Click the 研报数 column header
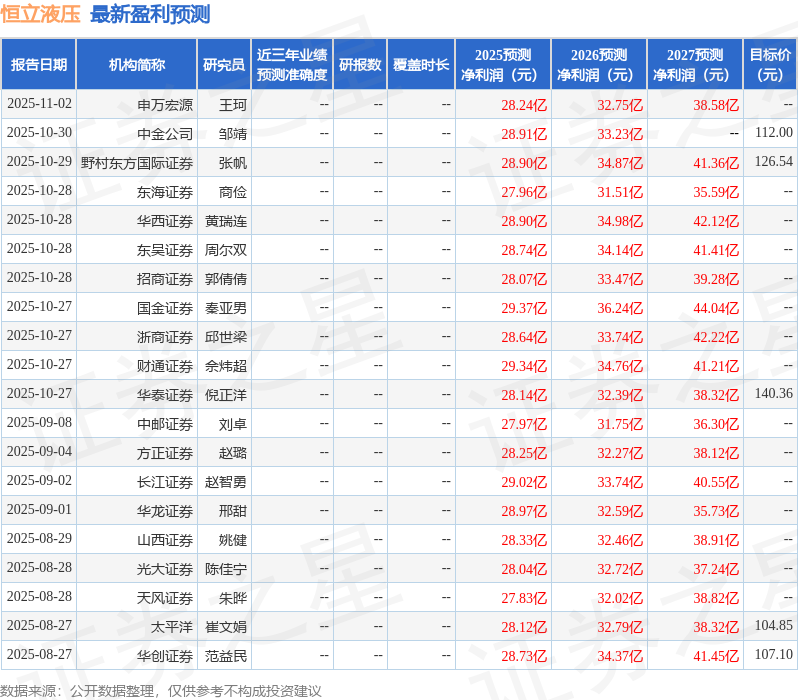This screenshot has height=700, width=798. pyautogui.click(x=360, y=65)
